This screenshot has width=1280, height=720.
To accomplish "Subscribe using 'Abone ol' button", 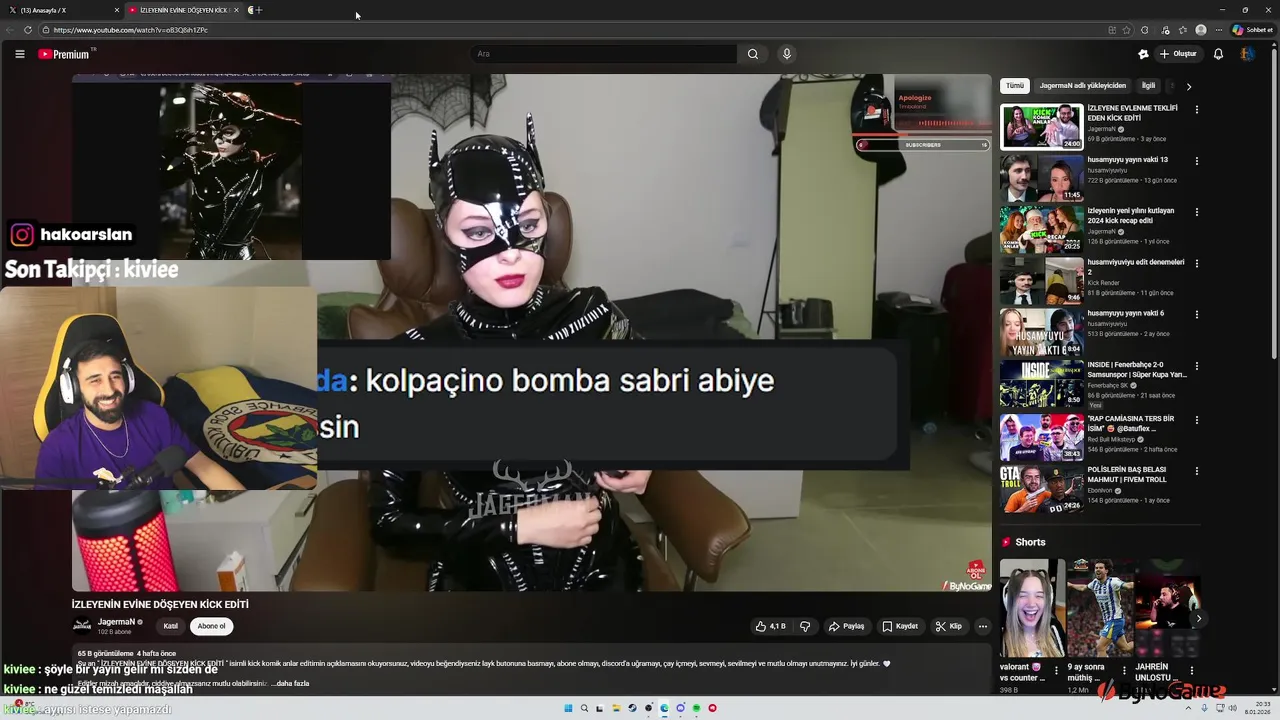I will click(x=211, y=626).
